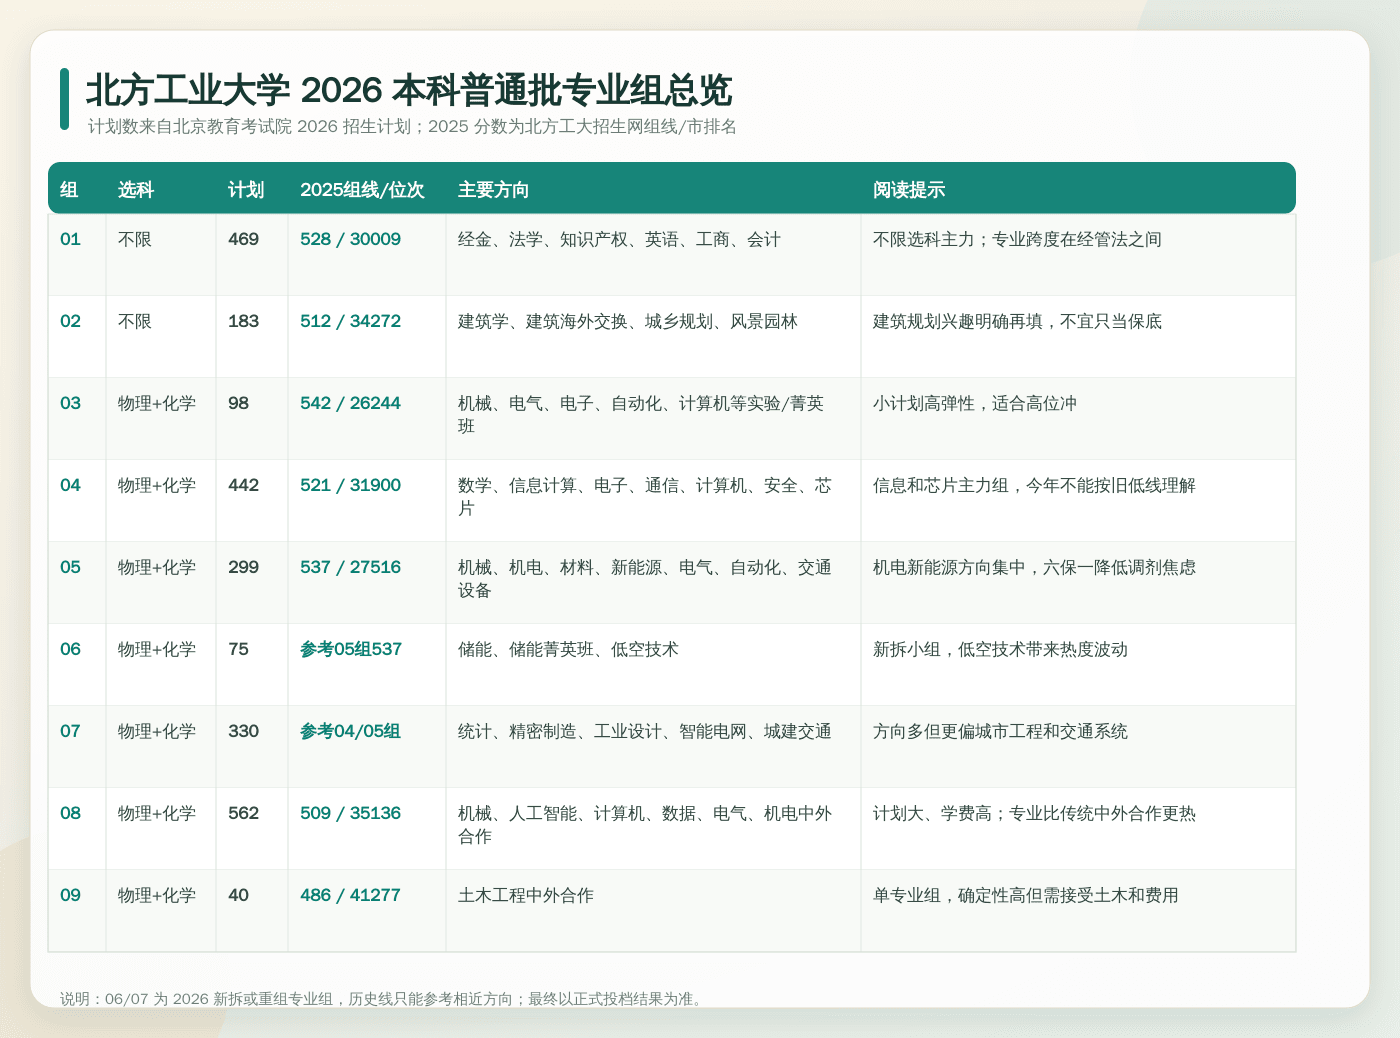Screen dimensions: 1400x1038
Task: Click the plan count 75
Action: (238, 650)
